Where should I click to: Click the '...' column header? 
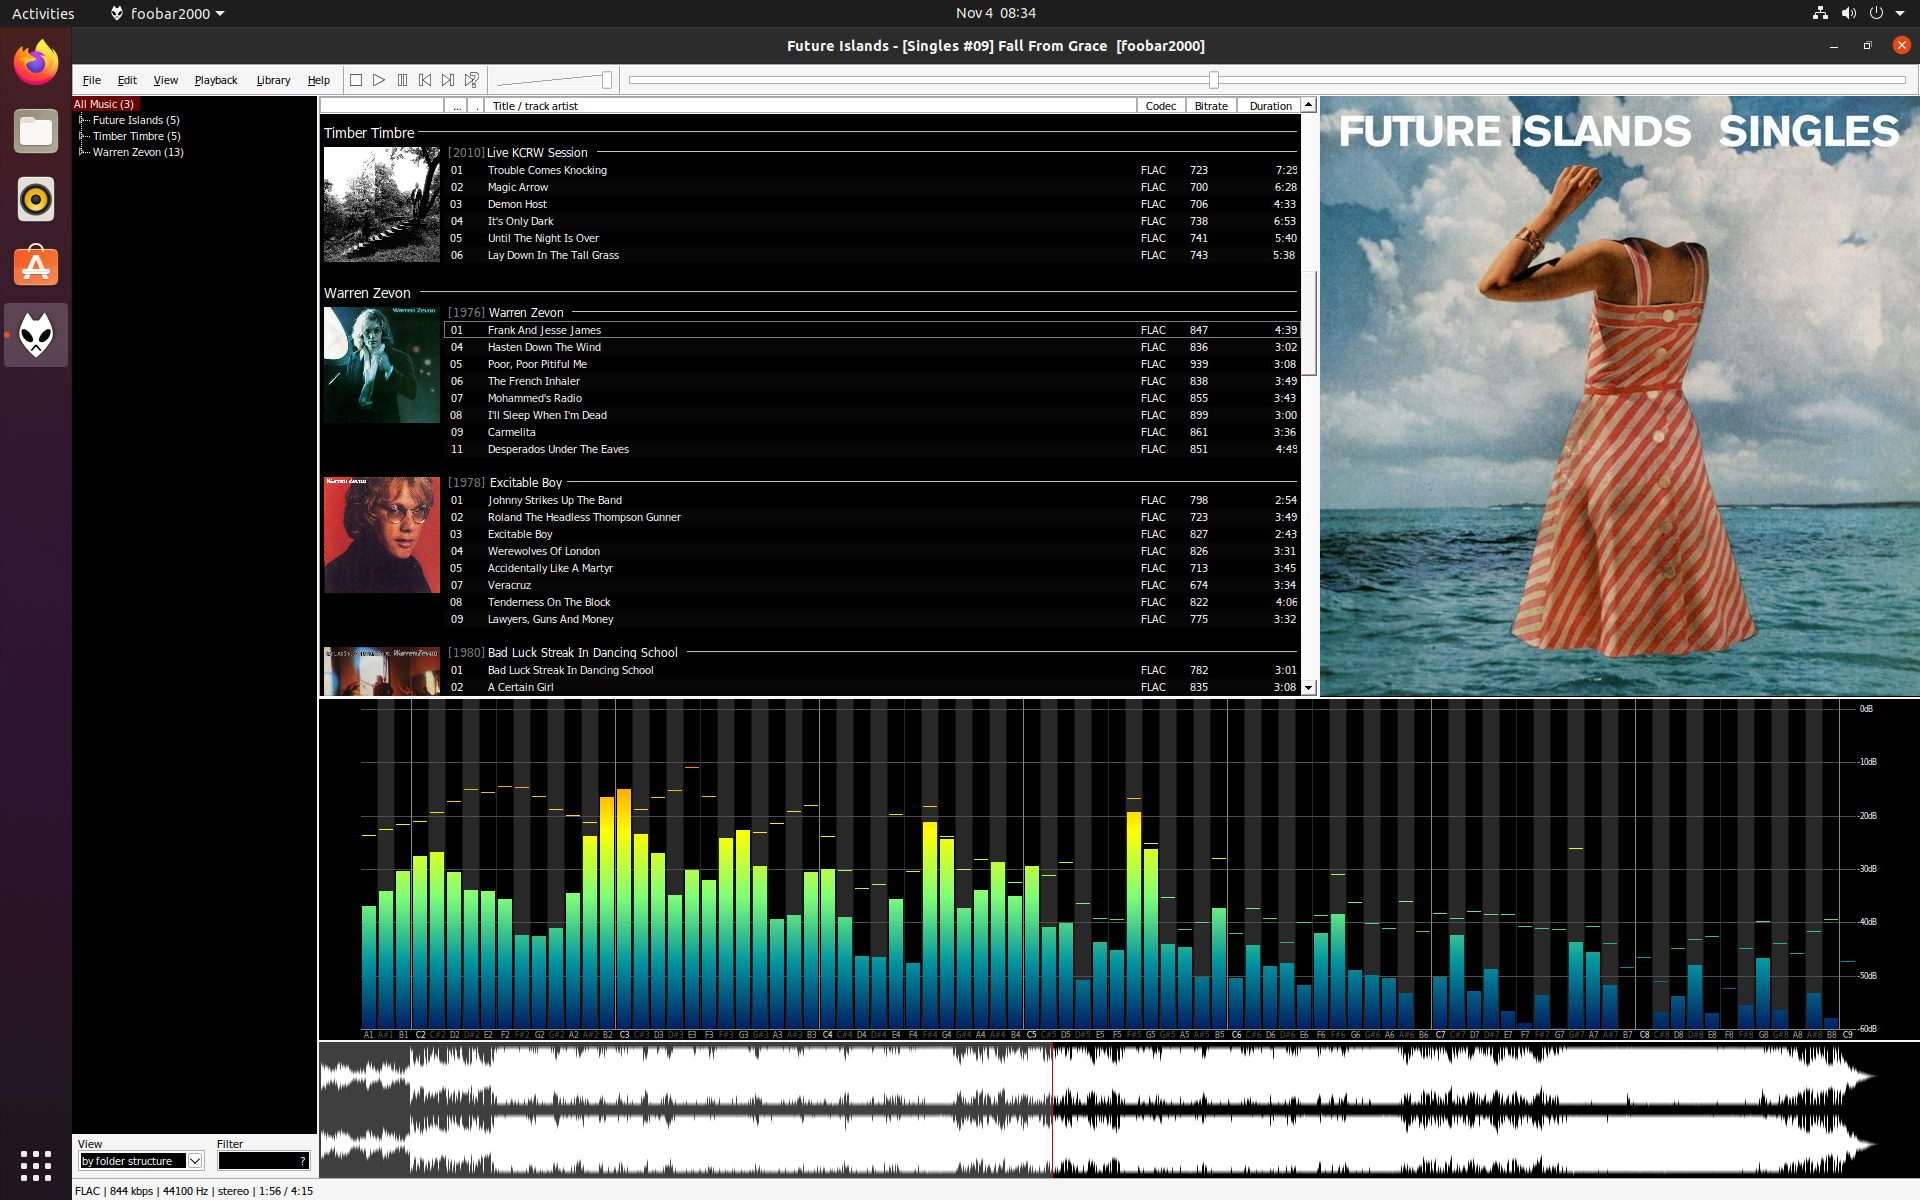[457, 106]
